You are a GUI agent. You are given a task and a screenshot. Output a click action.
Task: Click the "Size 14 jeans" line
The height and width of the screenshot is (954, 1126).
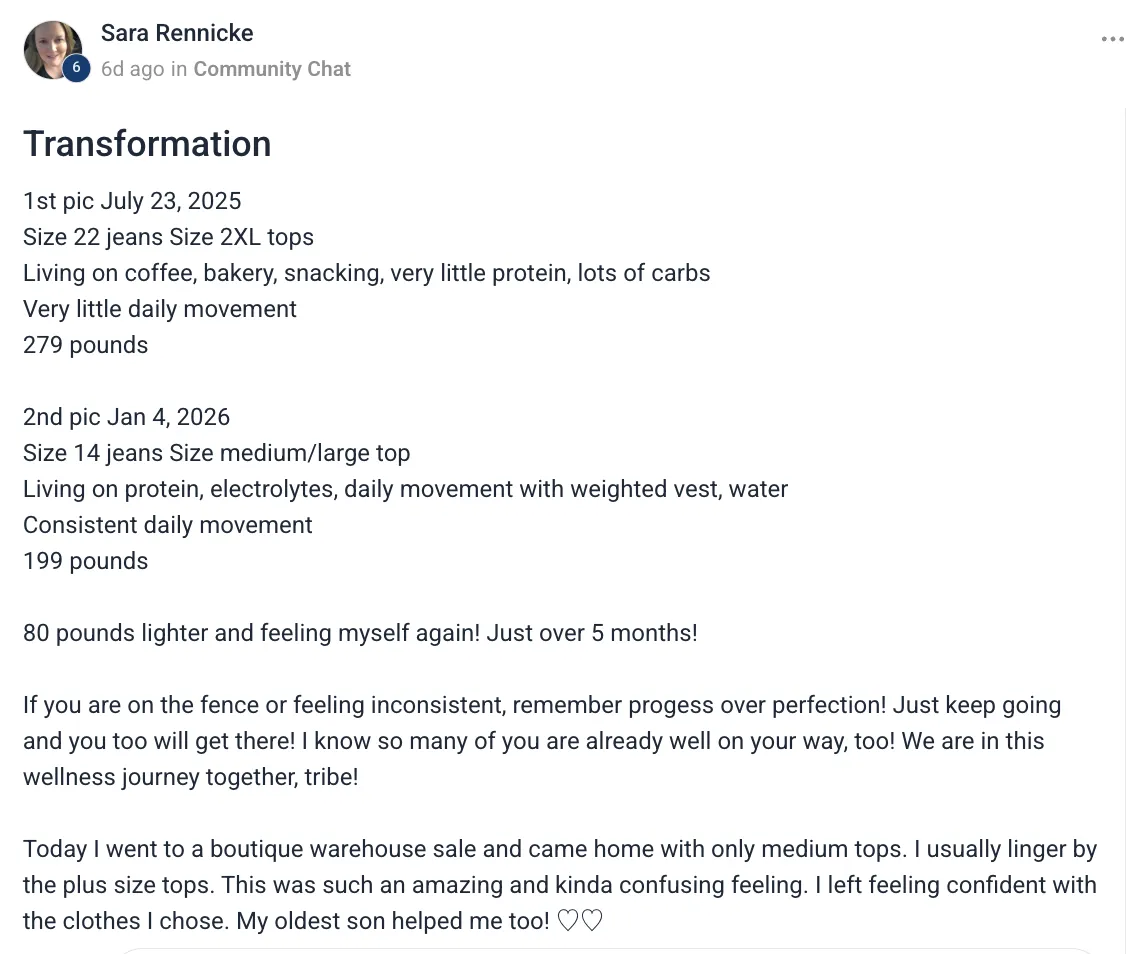[216, 453]
